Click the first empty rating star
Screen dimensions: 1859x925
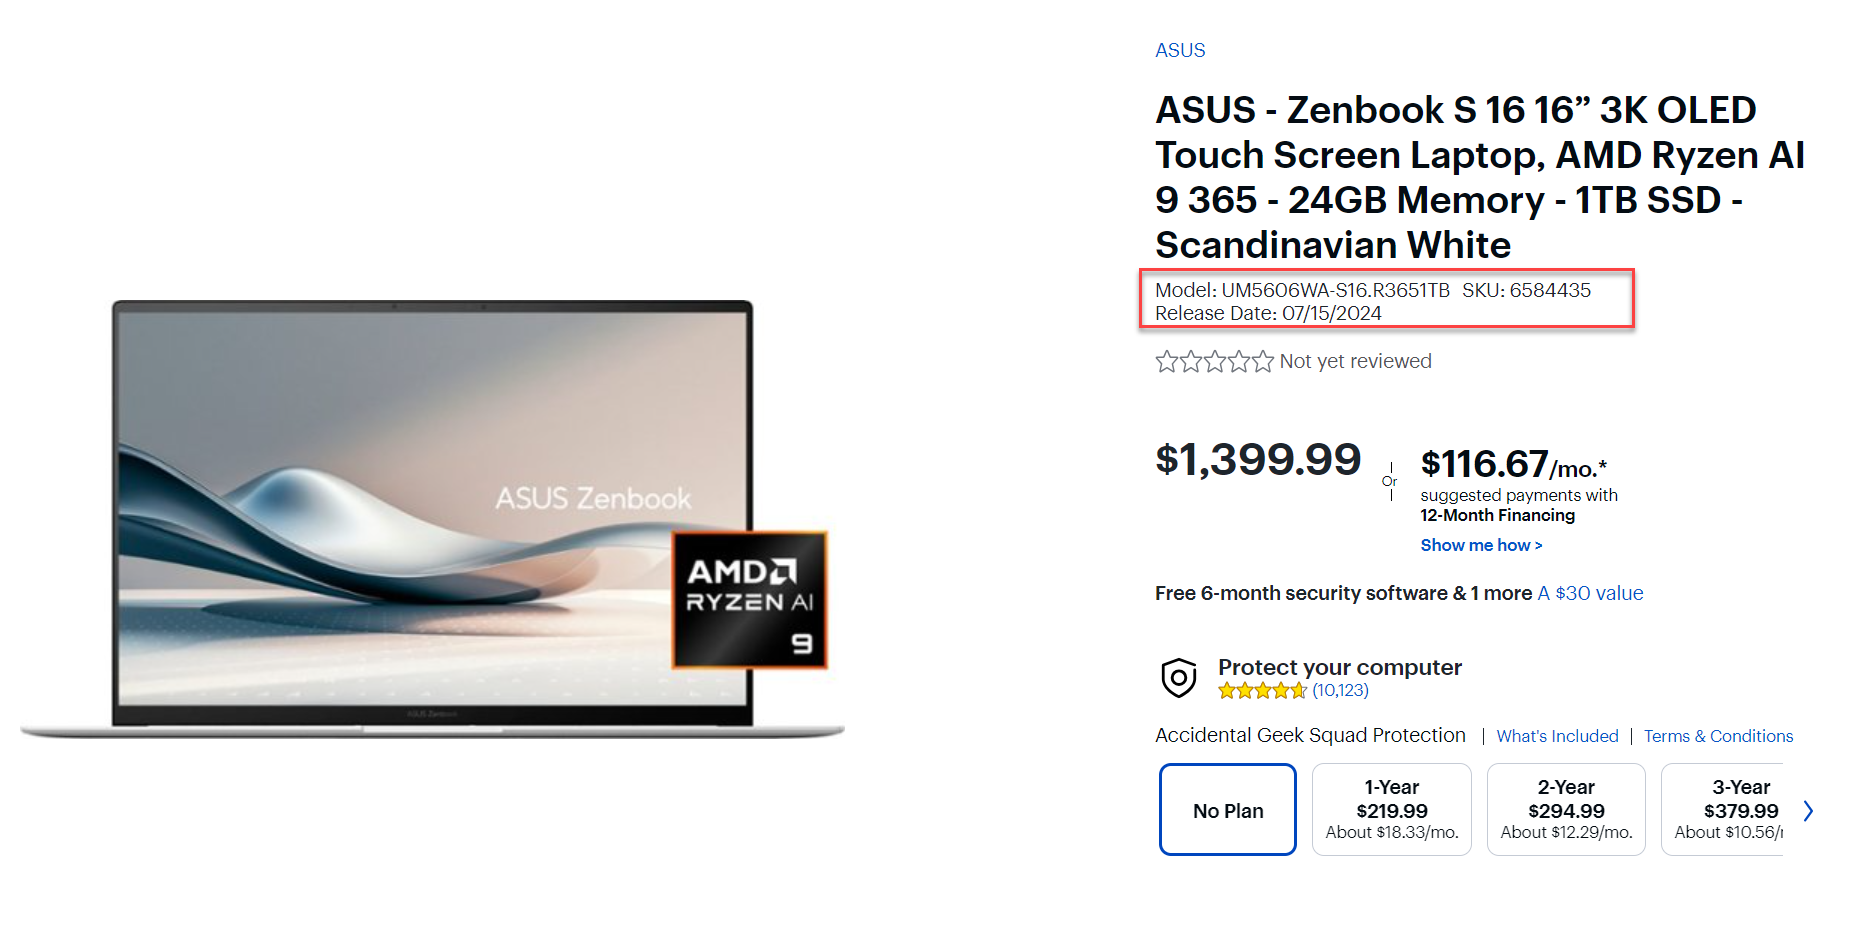(x=1165, y=361)
